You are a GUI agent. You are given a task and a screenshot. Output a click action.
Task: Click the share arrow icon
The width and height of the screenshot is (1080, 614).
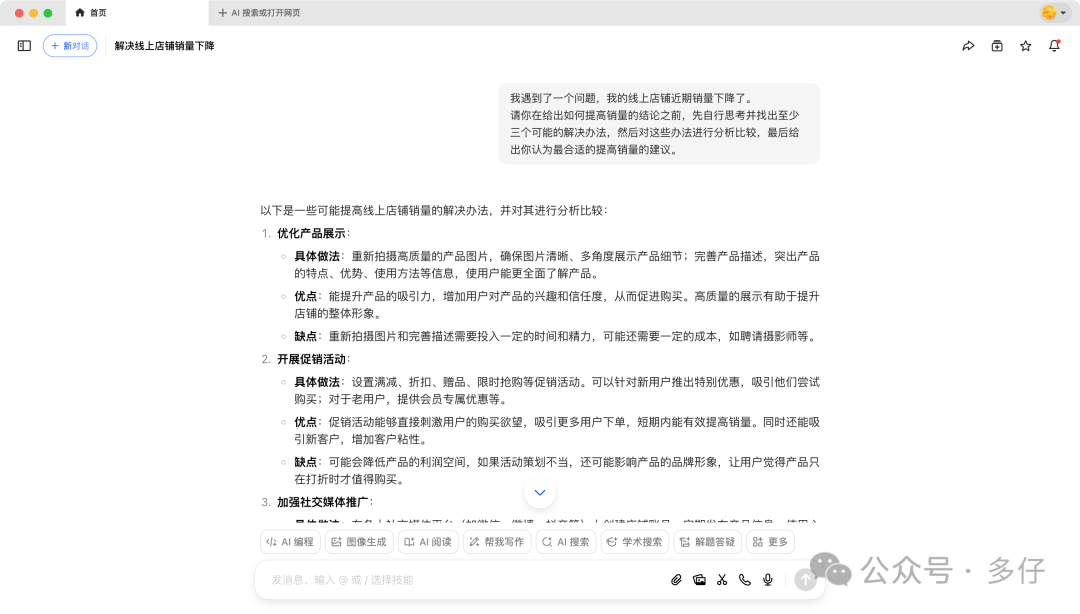click(x=968, y=45)
